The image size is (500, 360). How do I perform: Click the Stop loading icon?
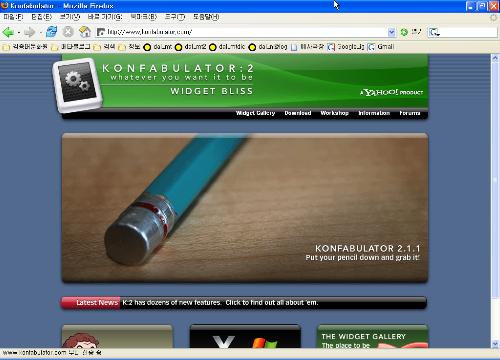coord(68,32)
